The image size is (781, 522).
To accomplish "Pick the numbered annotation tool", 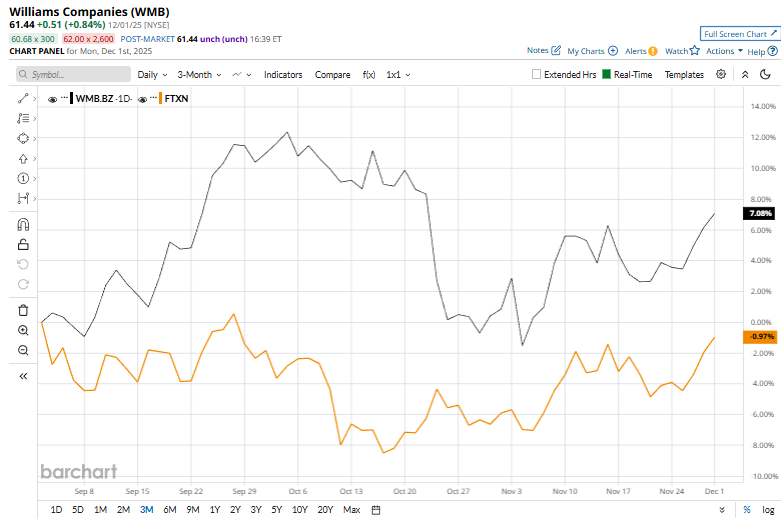I will tap(23, 178).
